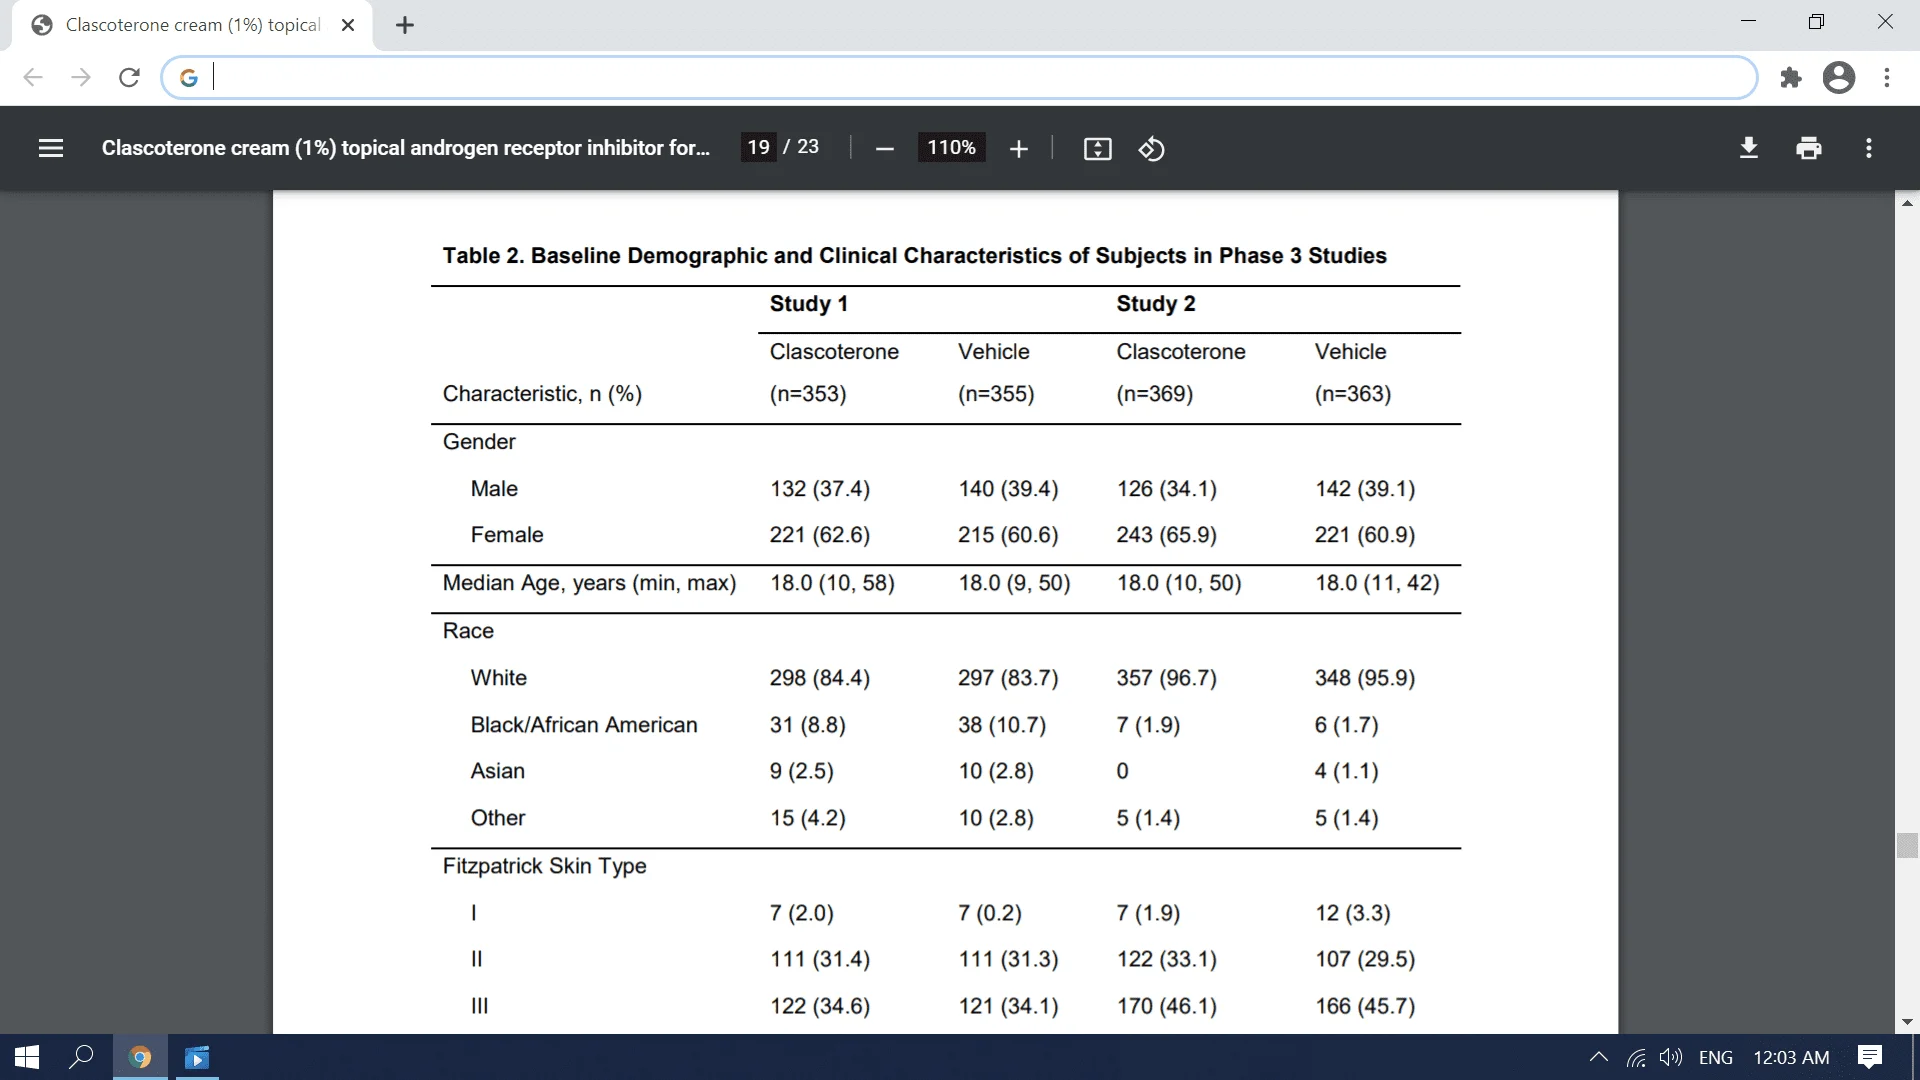Go back to the previous page
Image resolution: width=1920 pixels, height=1080 pixels.
tap(33, 77)
